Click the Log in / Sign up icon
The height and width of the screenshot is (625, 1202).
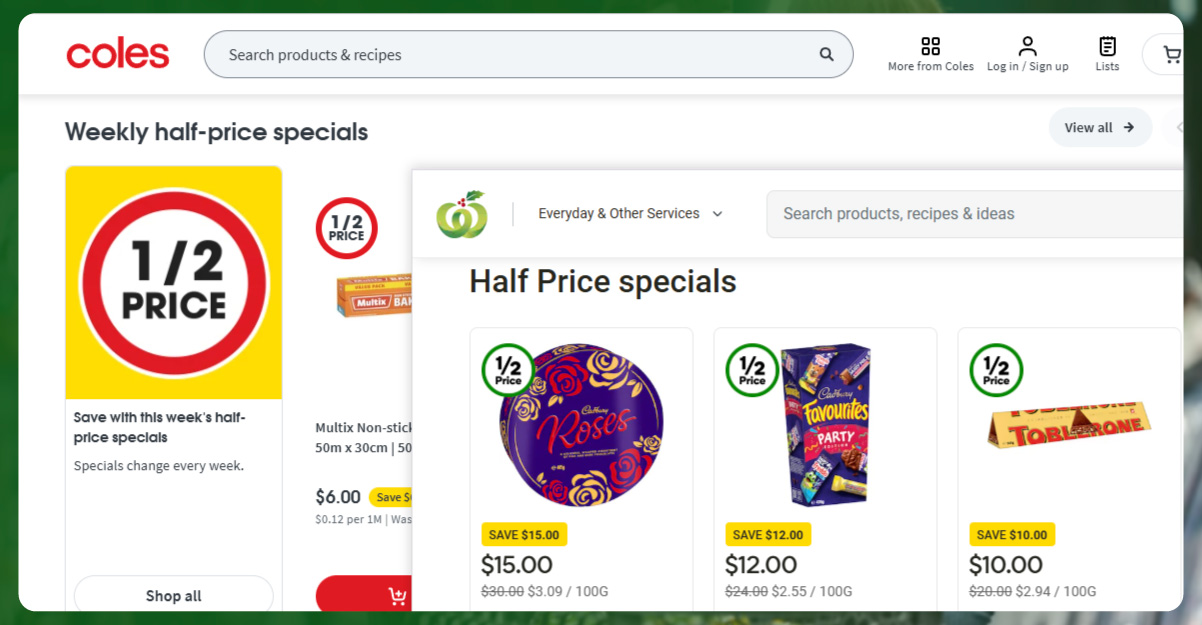point(1027,47)
